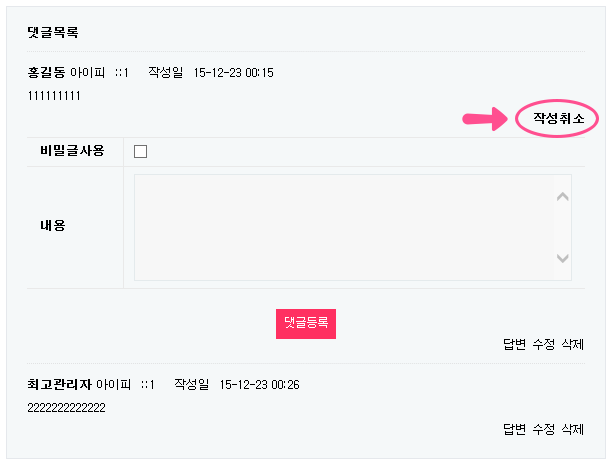Click the 내용 field label
The height and width of the screenshot is (474, 614).
pyautogui.click(x=53, y=226)
